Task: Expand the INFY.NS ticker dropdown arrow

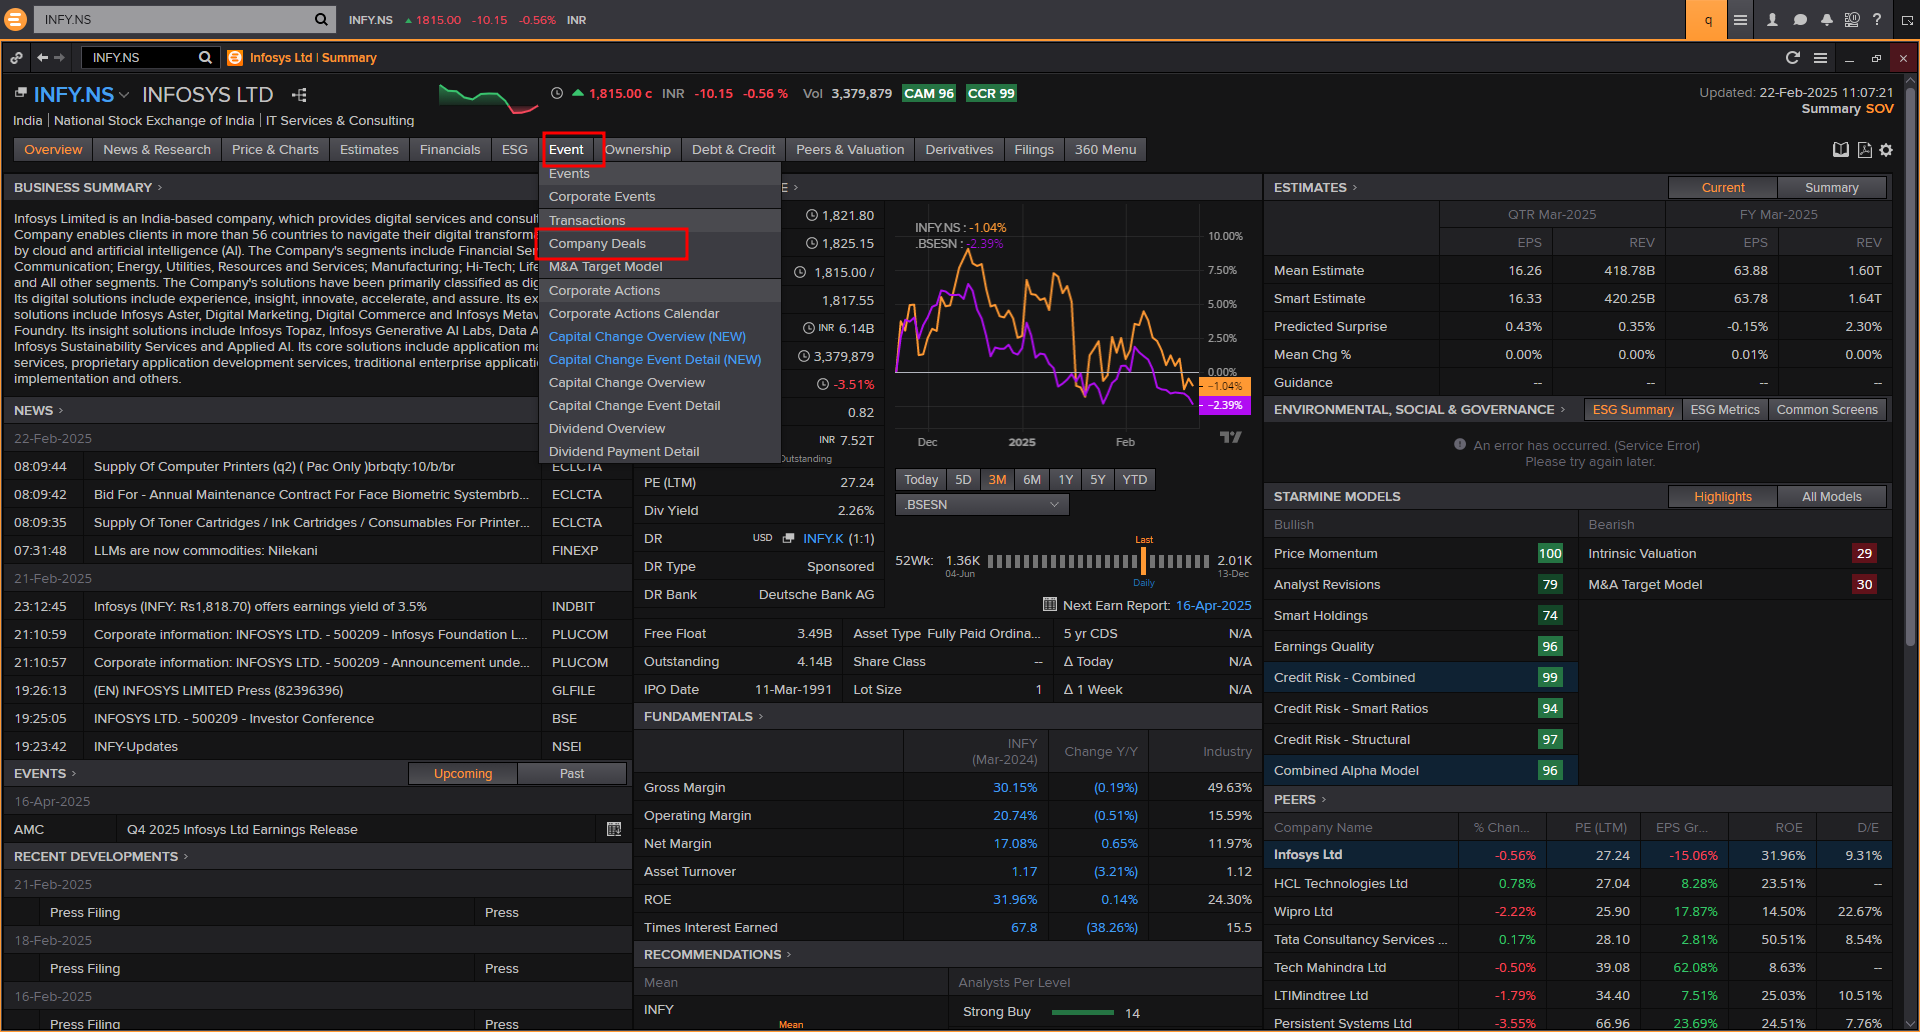Action: point(124,95)
